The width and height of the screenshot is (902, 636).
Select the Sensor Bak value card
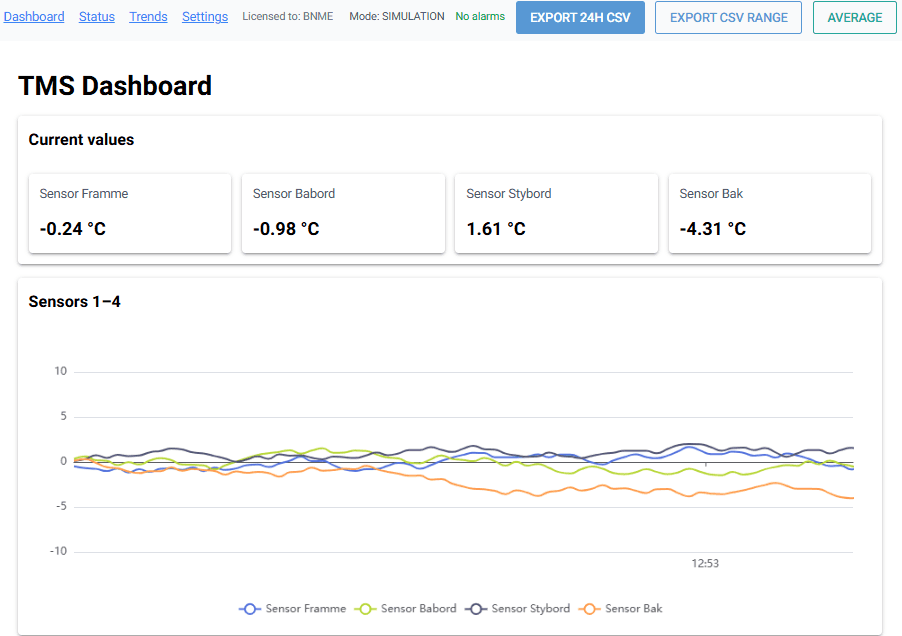click(x=770, y=213)
